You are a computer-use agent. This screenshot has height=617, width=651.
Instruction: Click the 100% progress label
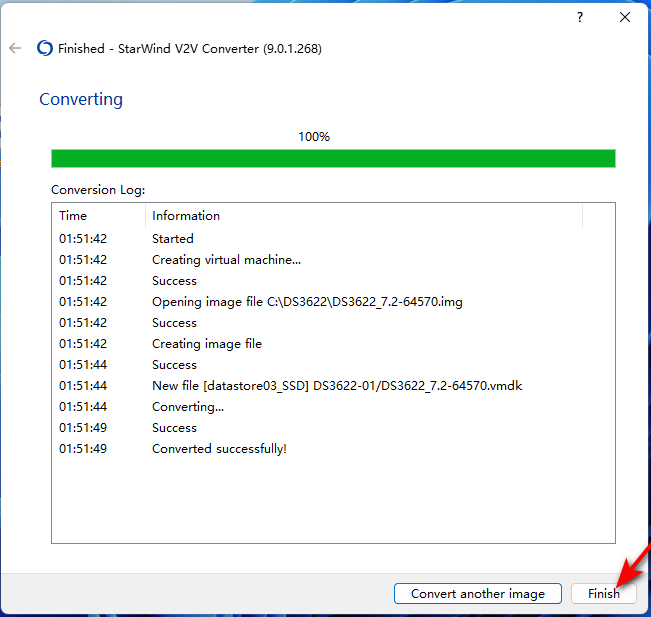pyautogui.click(x=314, y=137)
